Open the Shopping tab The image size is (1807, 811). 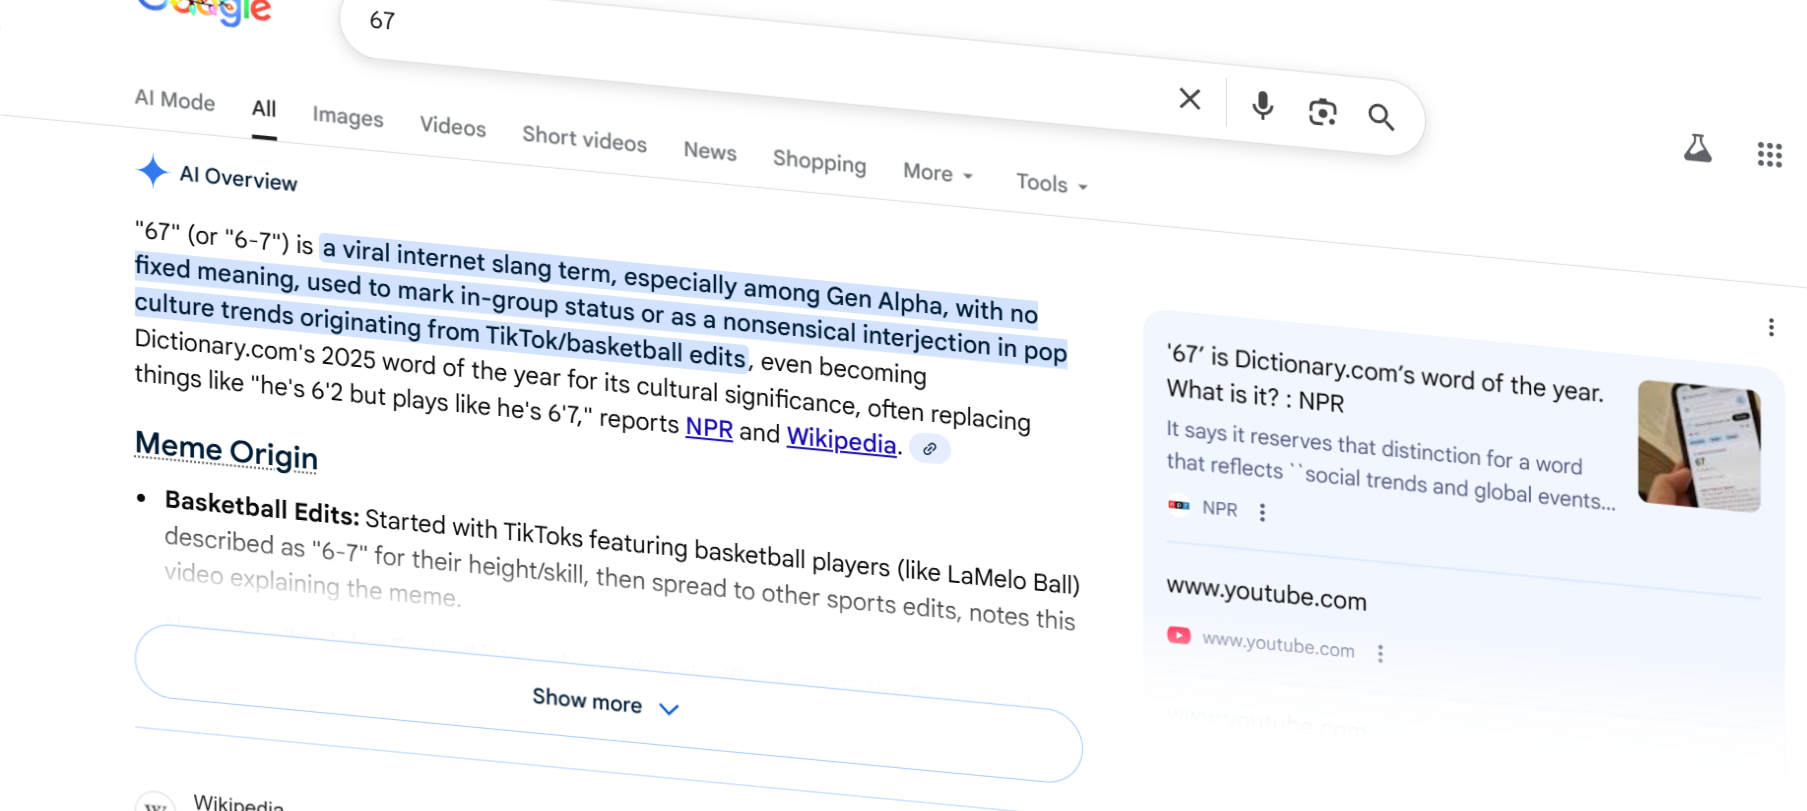pos(819,162)
